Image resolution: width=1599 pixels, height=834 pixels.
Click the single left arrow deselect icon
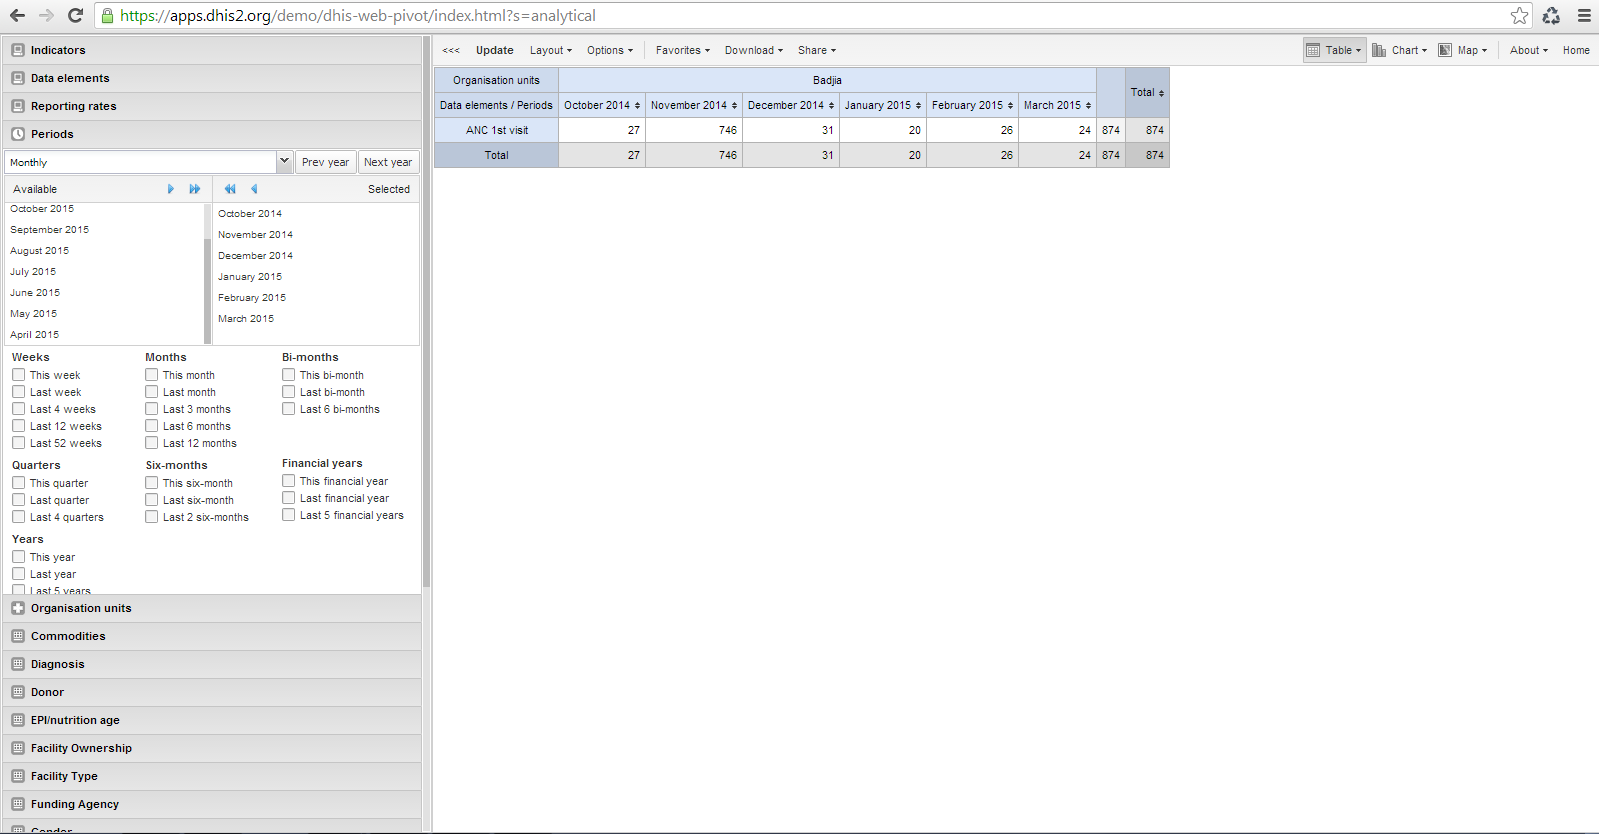click(x=254, y=189)
